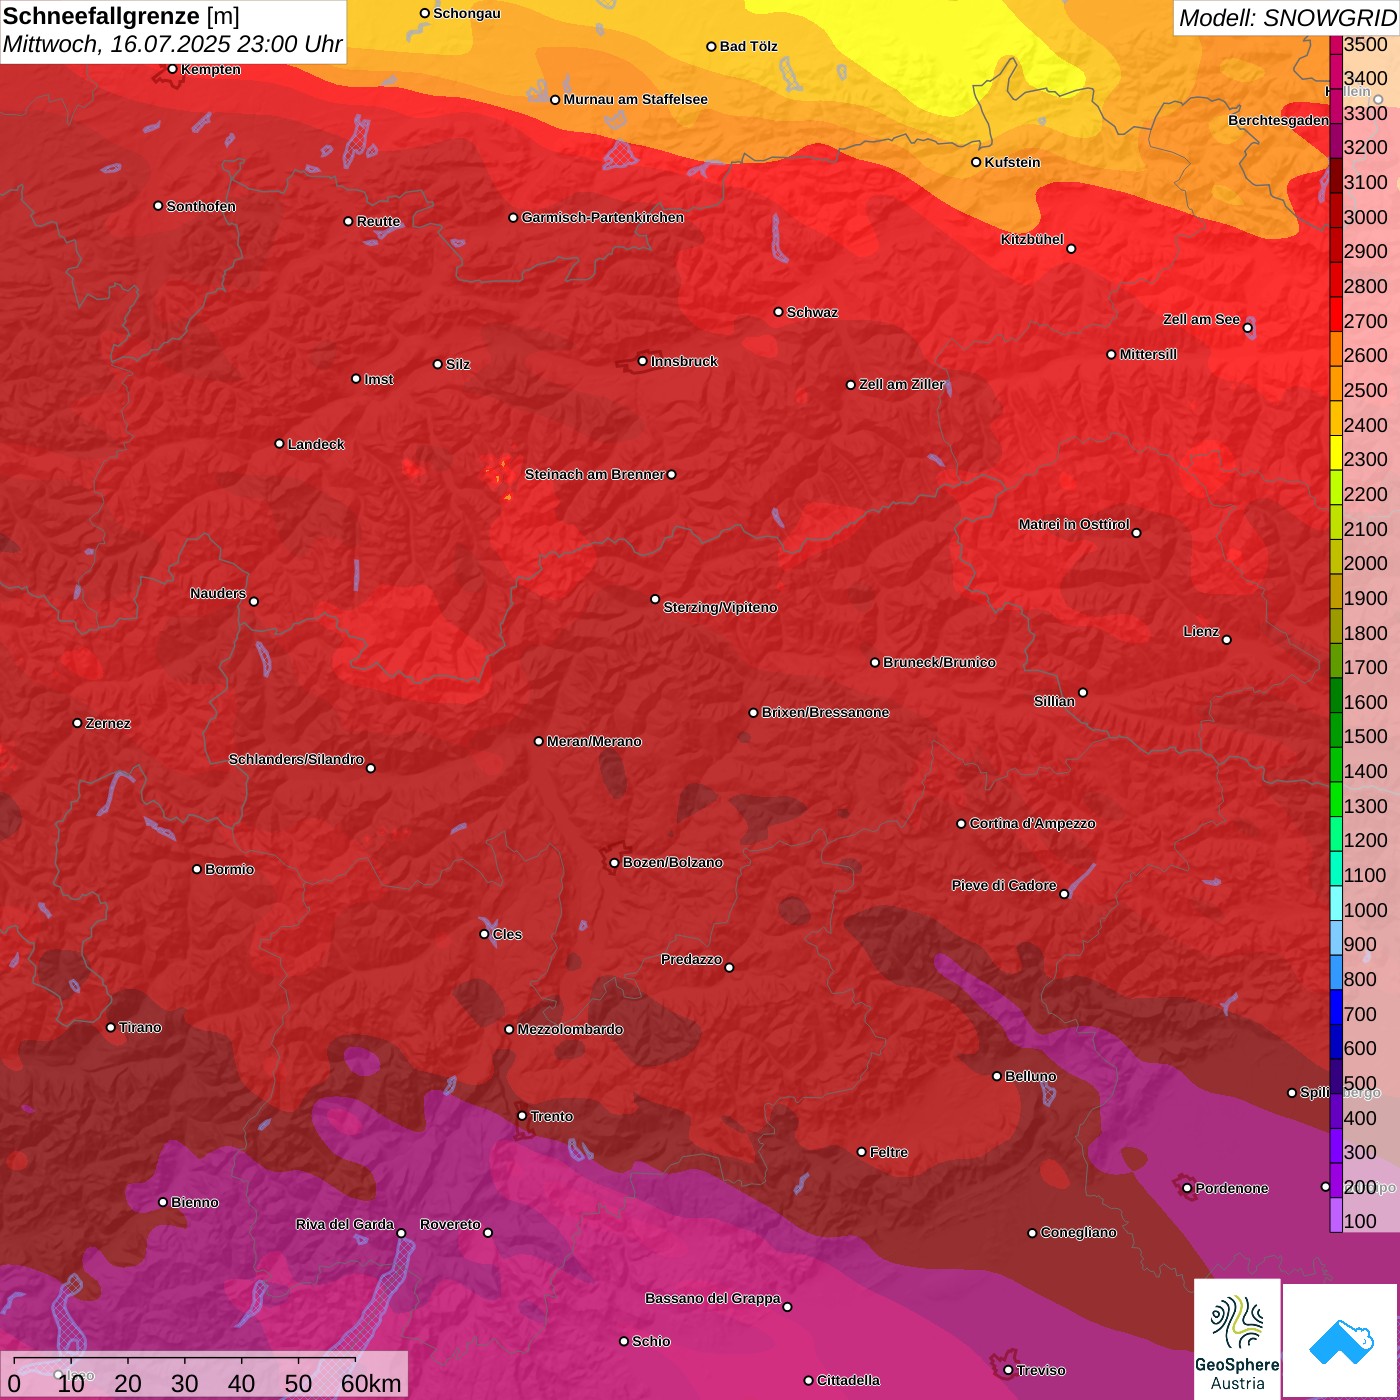Image resolution: width=1400 pixels, height=1400 pixels.
Task: Click the Matrei in Osttirol label
Action: point(1074,524)
